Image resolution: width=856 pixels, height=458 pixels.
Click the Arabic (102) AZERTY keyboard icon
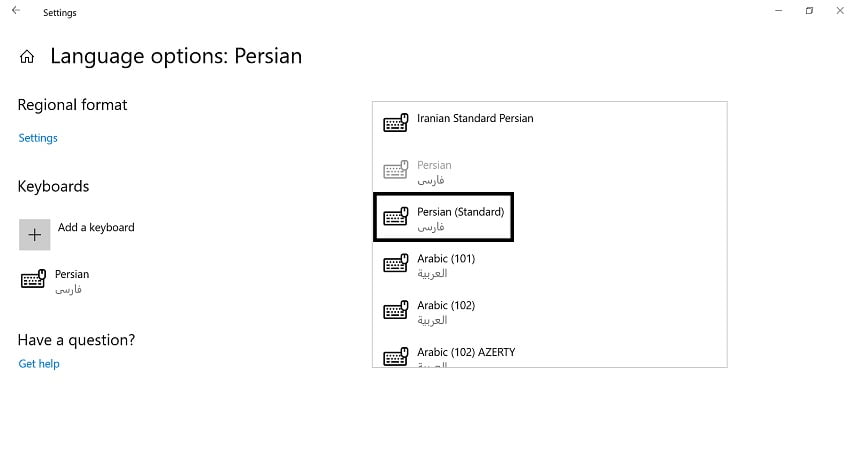[x=396, y=356]
